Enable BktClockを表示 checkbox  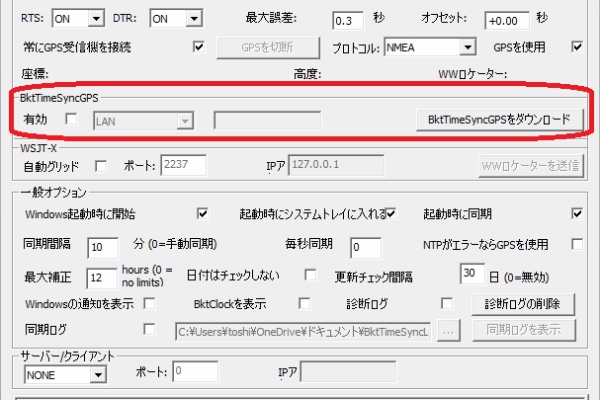(x=300, y=303)
